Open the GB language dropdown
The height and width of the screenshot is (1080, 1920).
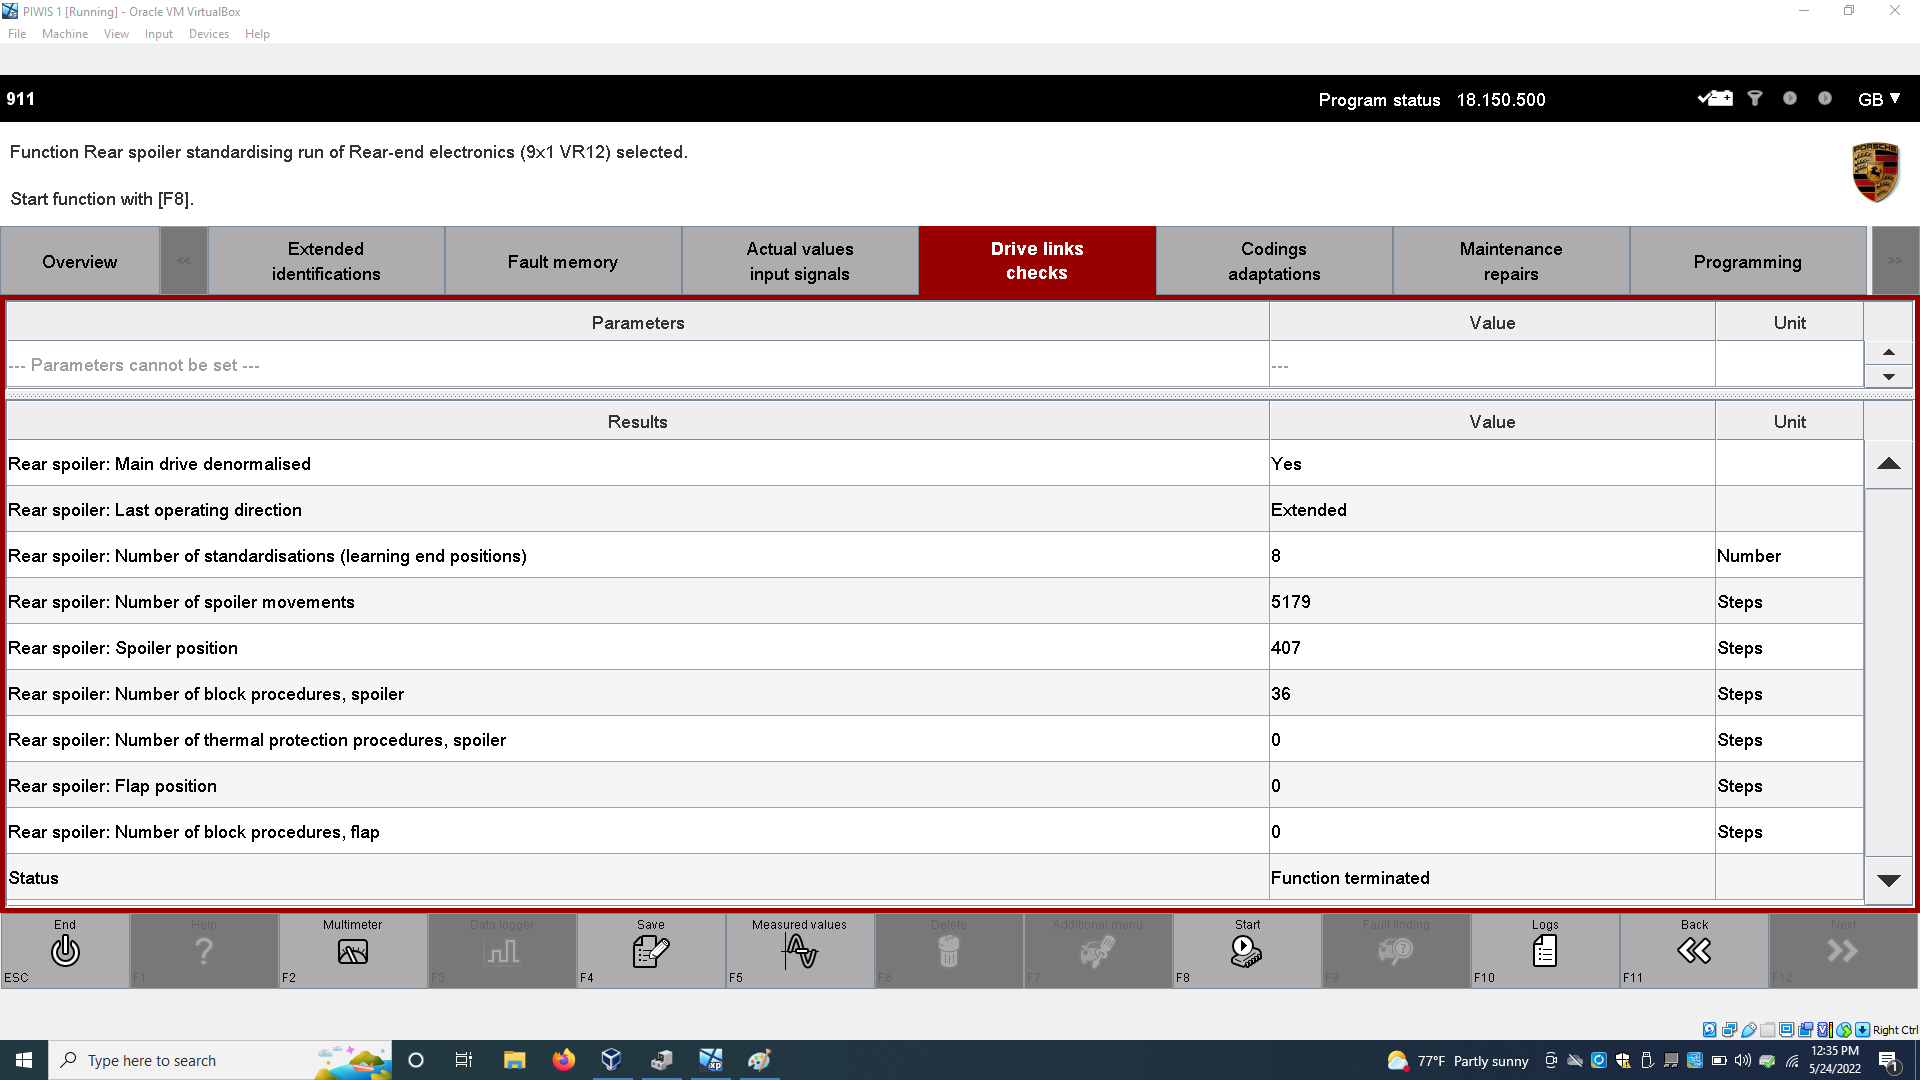click(1878, 99)
